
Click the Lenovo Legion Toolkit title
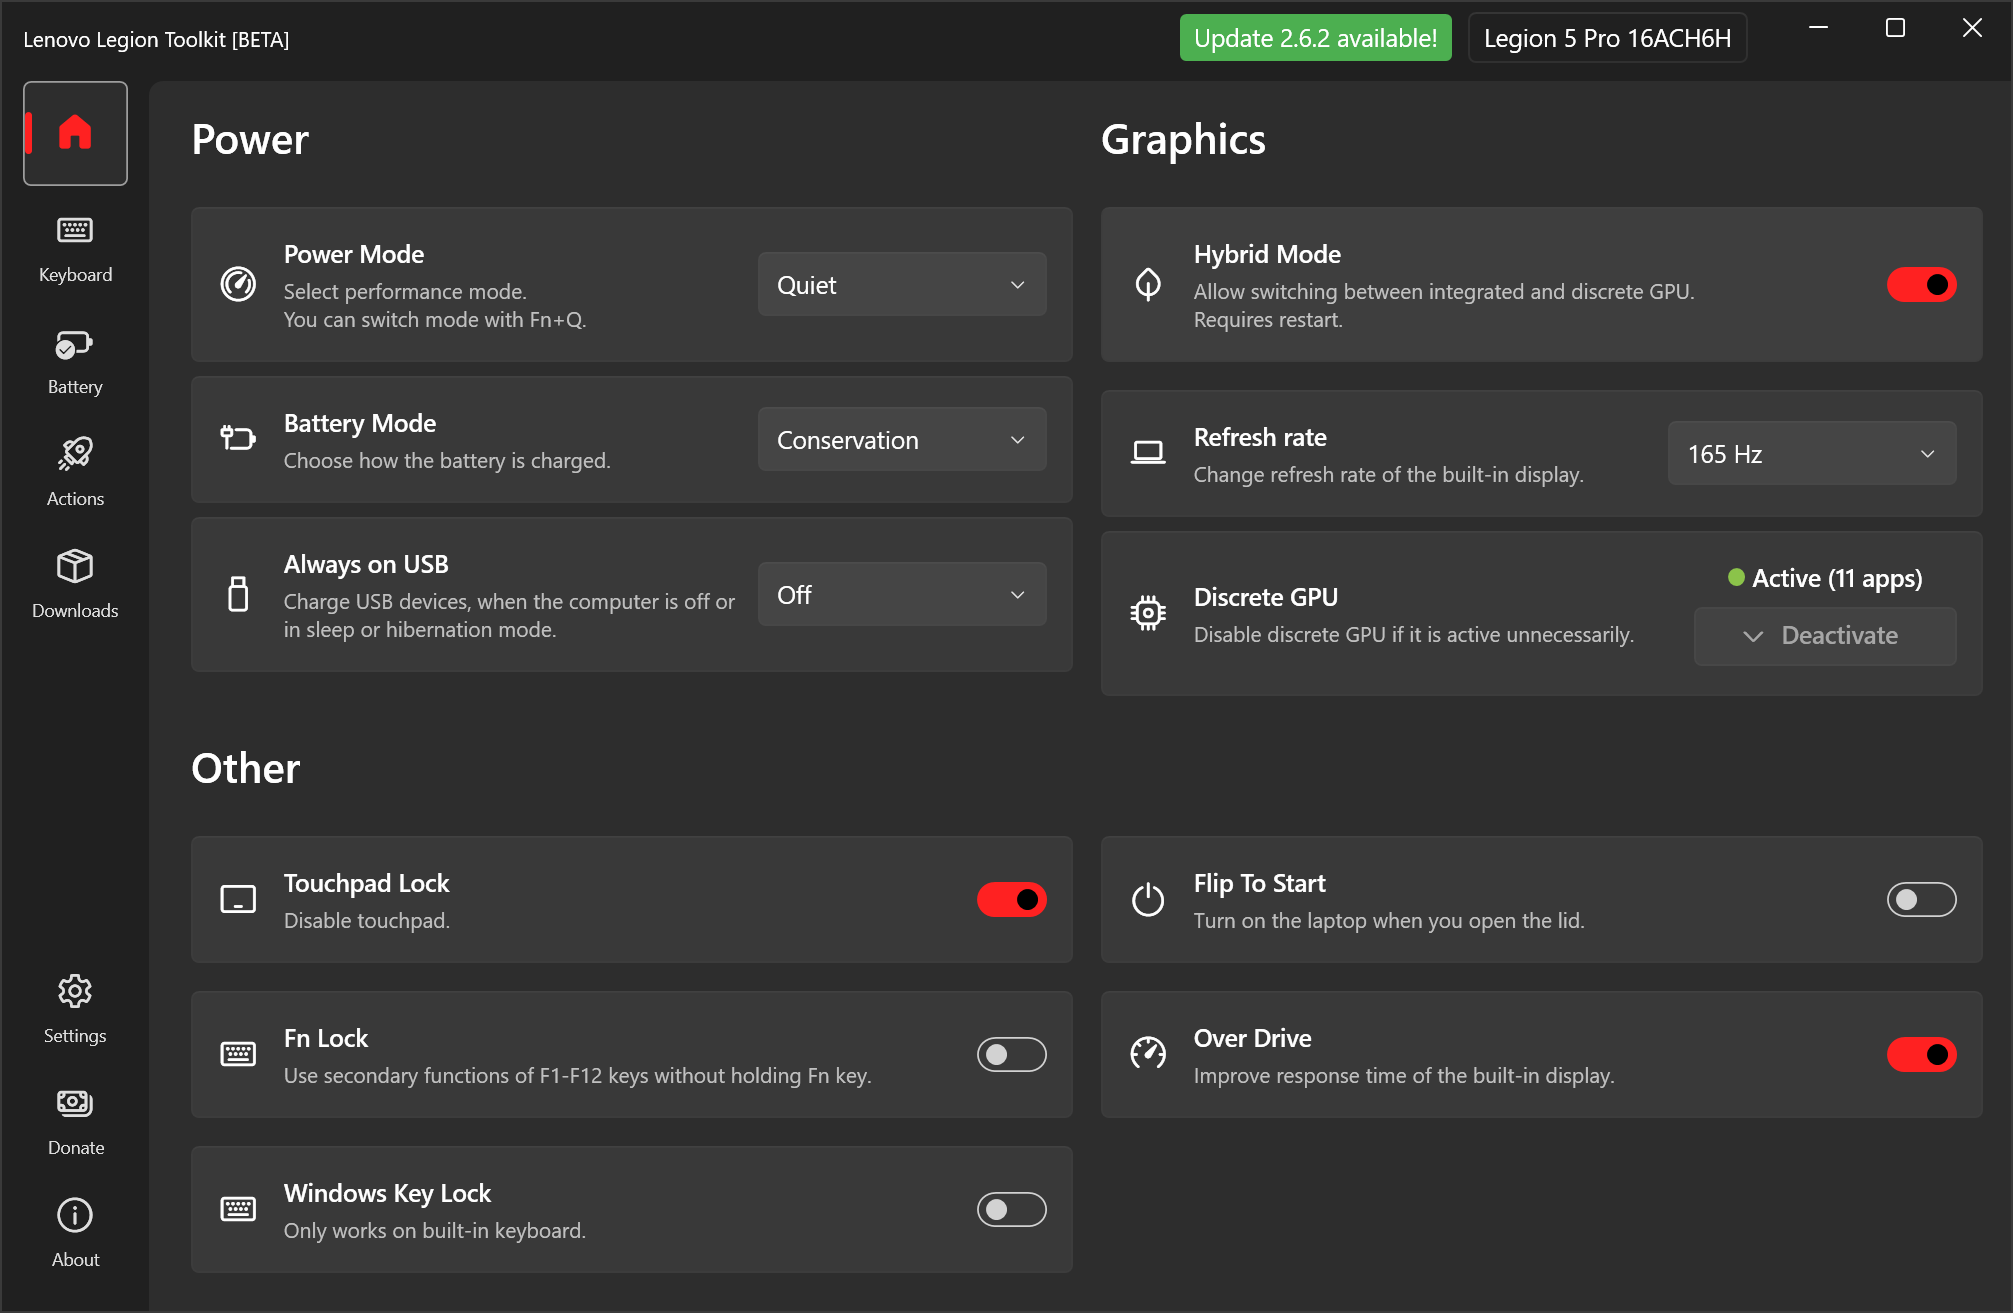click(156, 39)
